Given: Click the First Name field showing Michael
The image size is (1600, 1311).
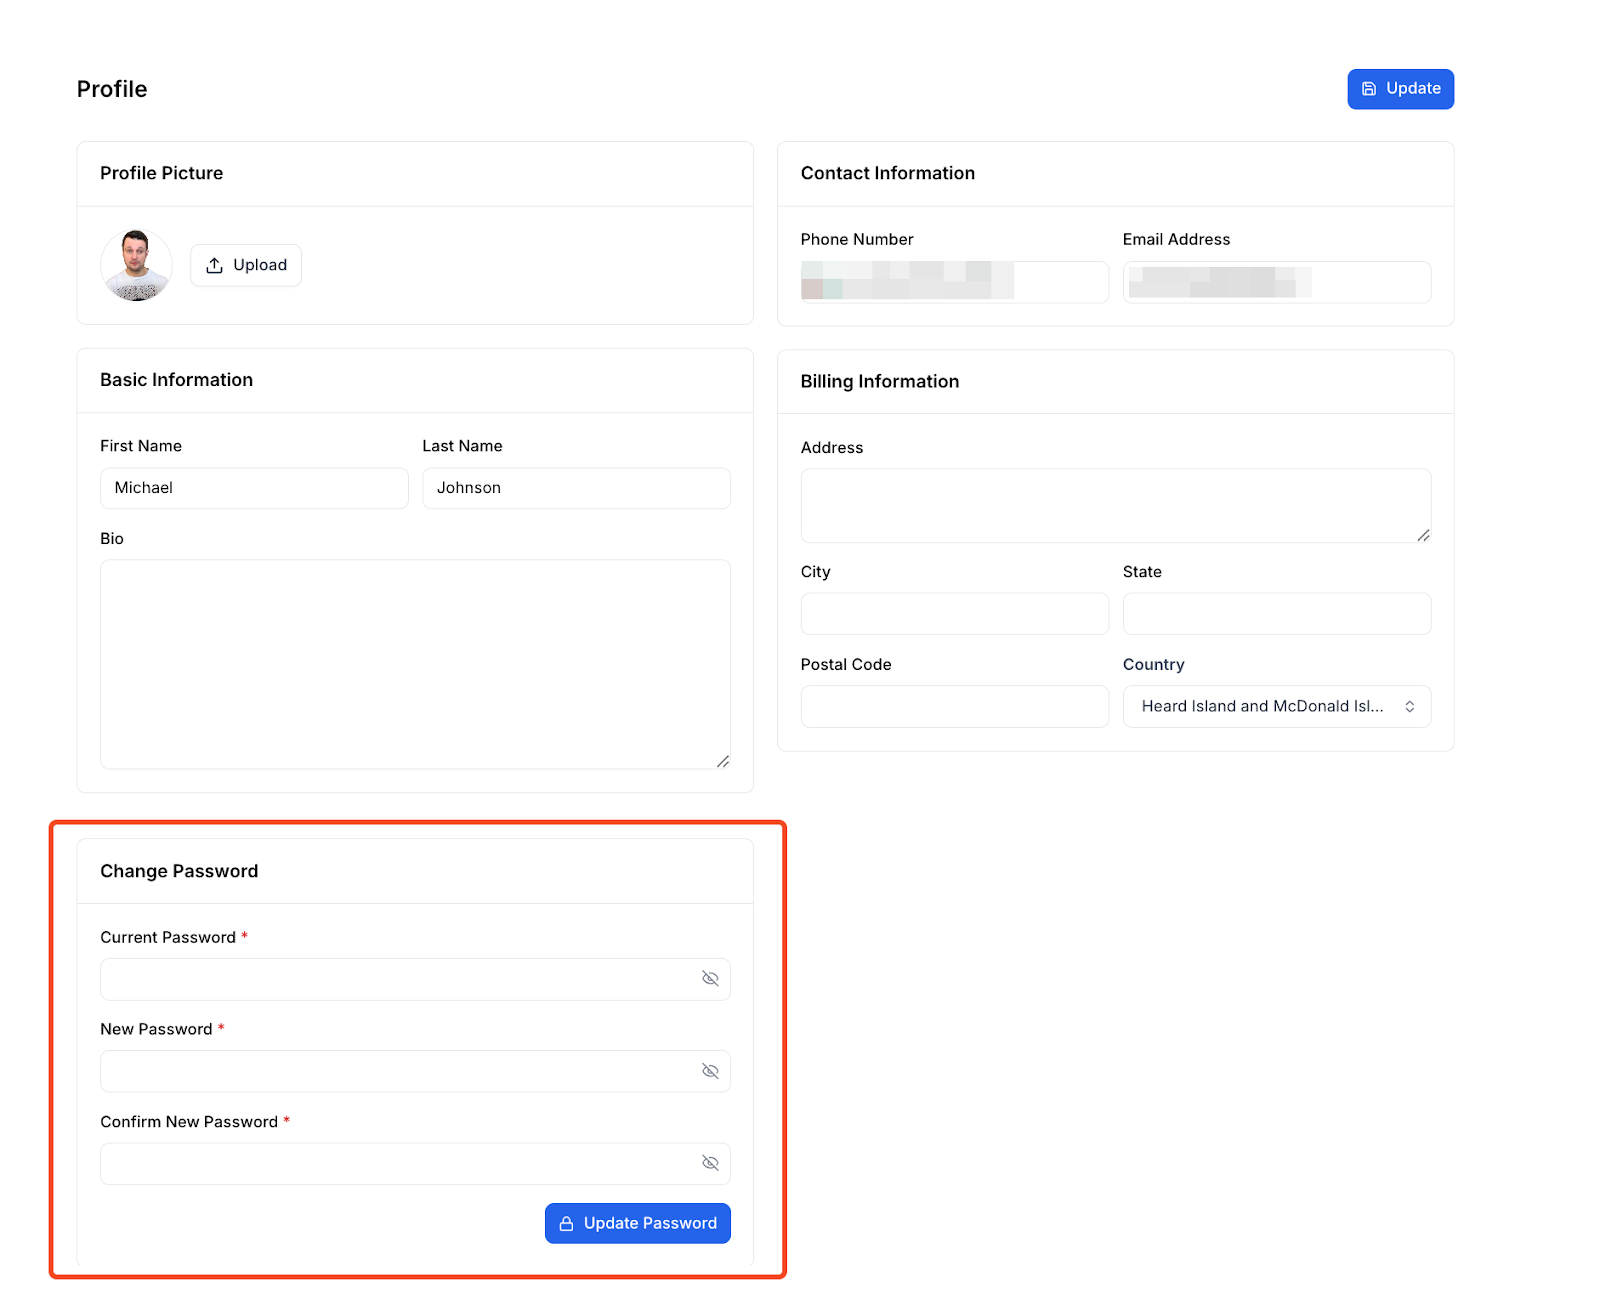Looking at the screenshot, I should (253, 488).
